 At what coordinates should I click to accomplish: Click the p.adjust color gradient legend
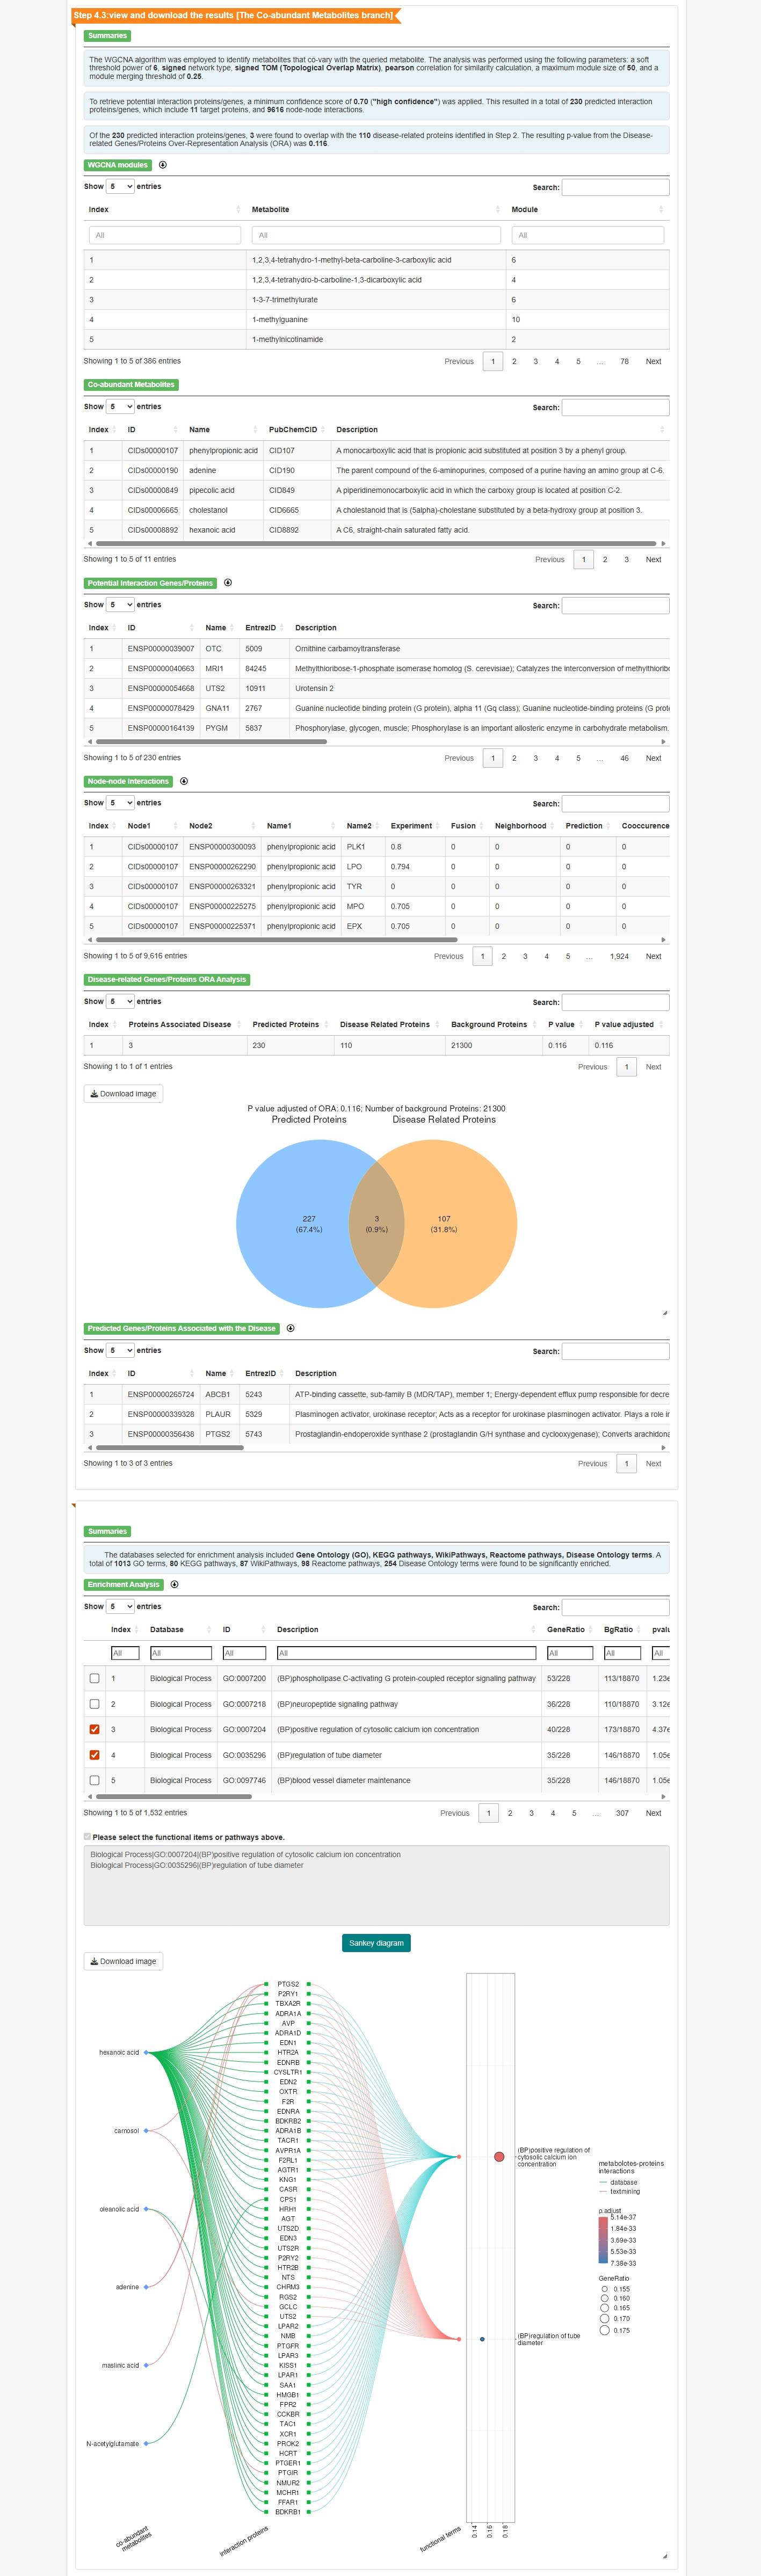(603, 2240)
